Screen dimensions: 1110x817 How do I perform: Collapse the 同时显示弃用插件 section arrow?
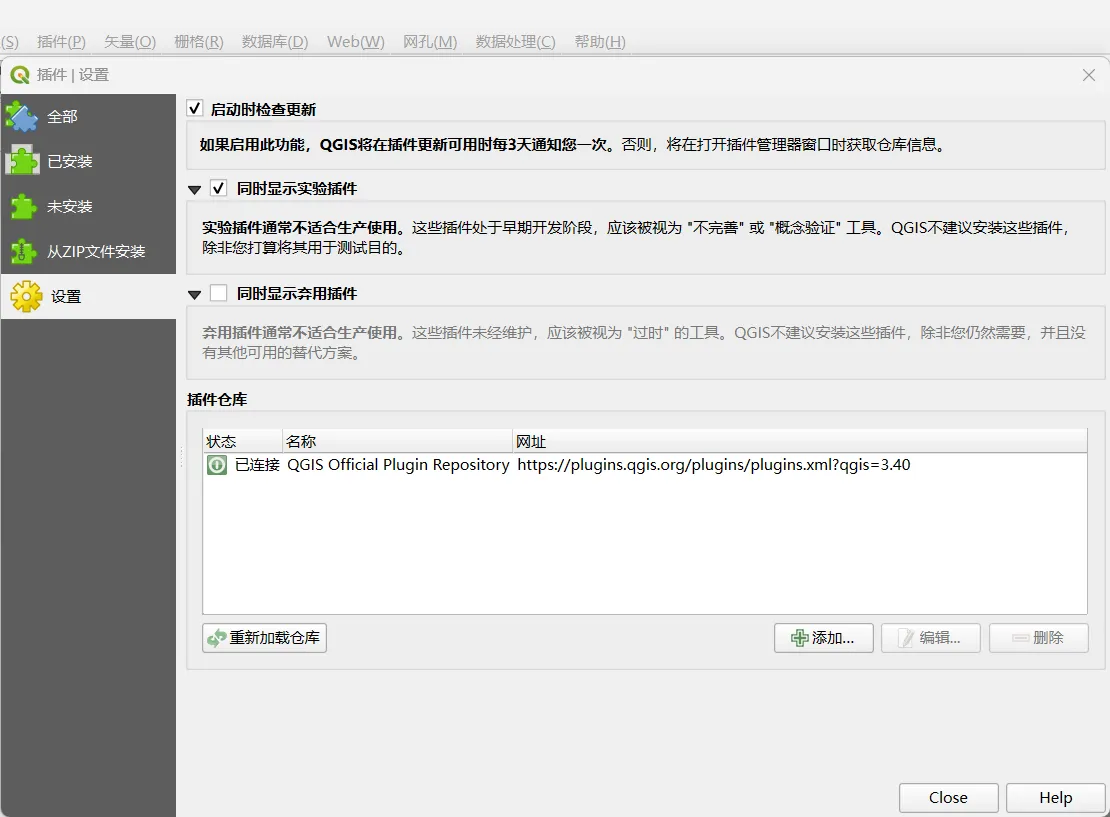coord(195,295)
